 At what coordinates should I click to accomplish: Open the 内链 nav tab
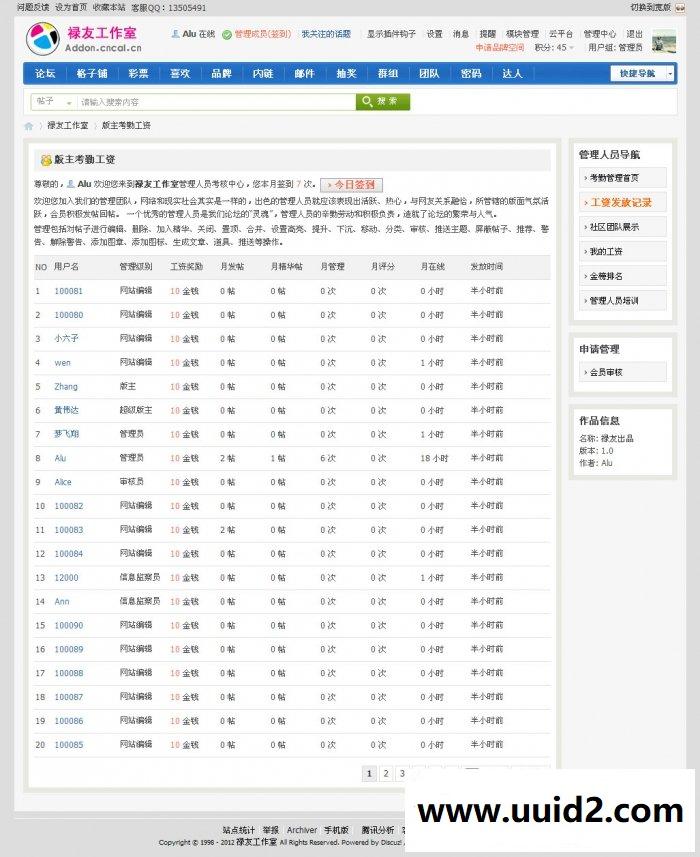[x=263, y=73]
